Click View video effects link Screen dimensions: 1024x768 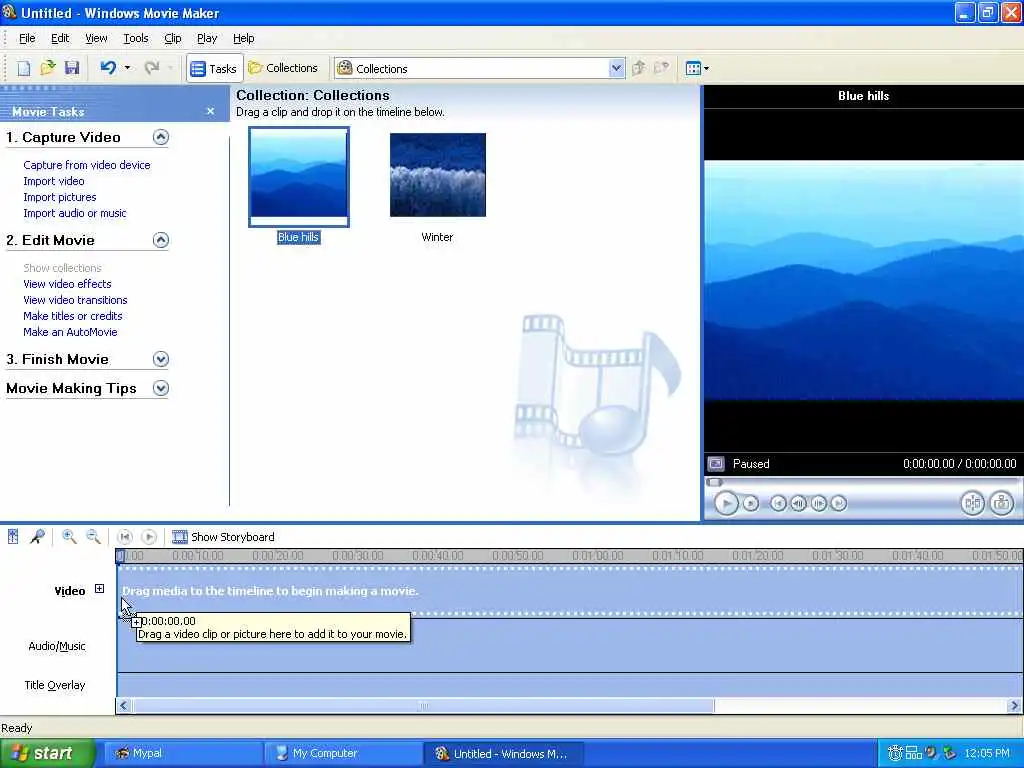point(67,284)
